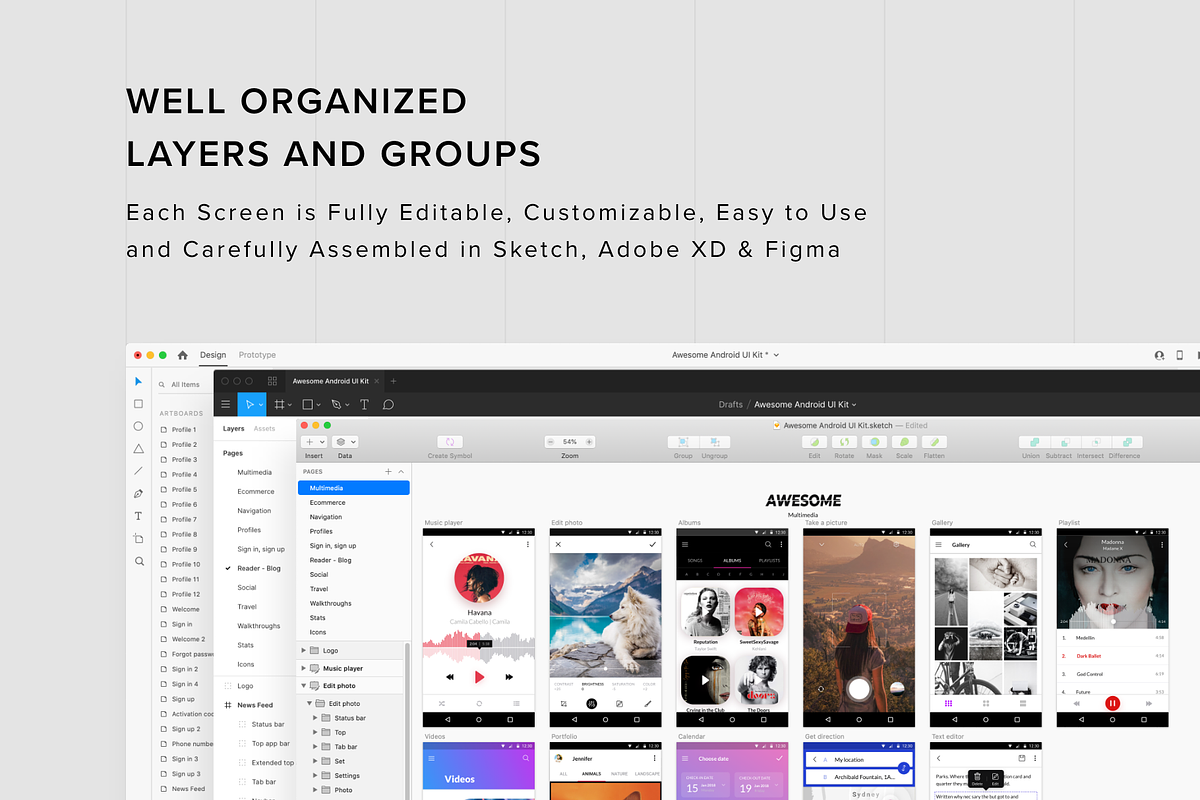Click the Sketch Rotate toolbar icon
Screen dimensions: 1200x800
pyautogui.click(x=844, y=442)
